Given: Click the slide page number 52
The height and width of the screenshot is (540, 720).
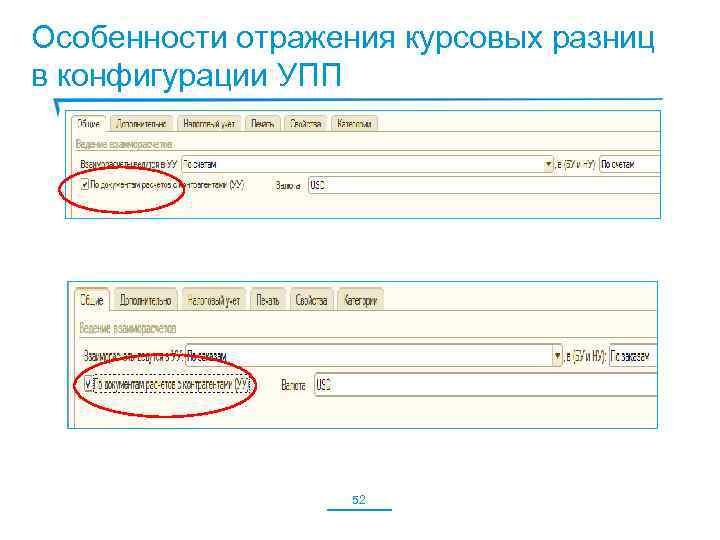Looking at the screenshot, I should (359, 500).
